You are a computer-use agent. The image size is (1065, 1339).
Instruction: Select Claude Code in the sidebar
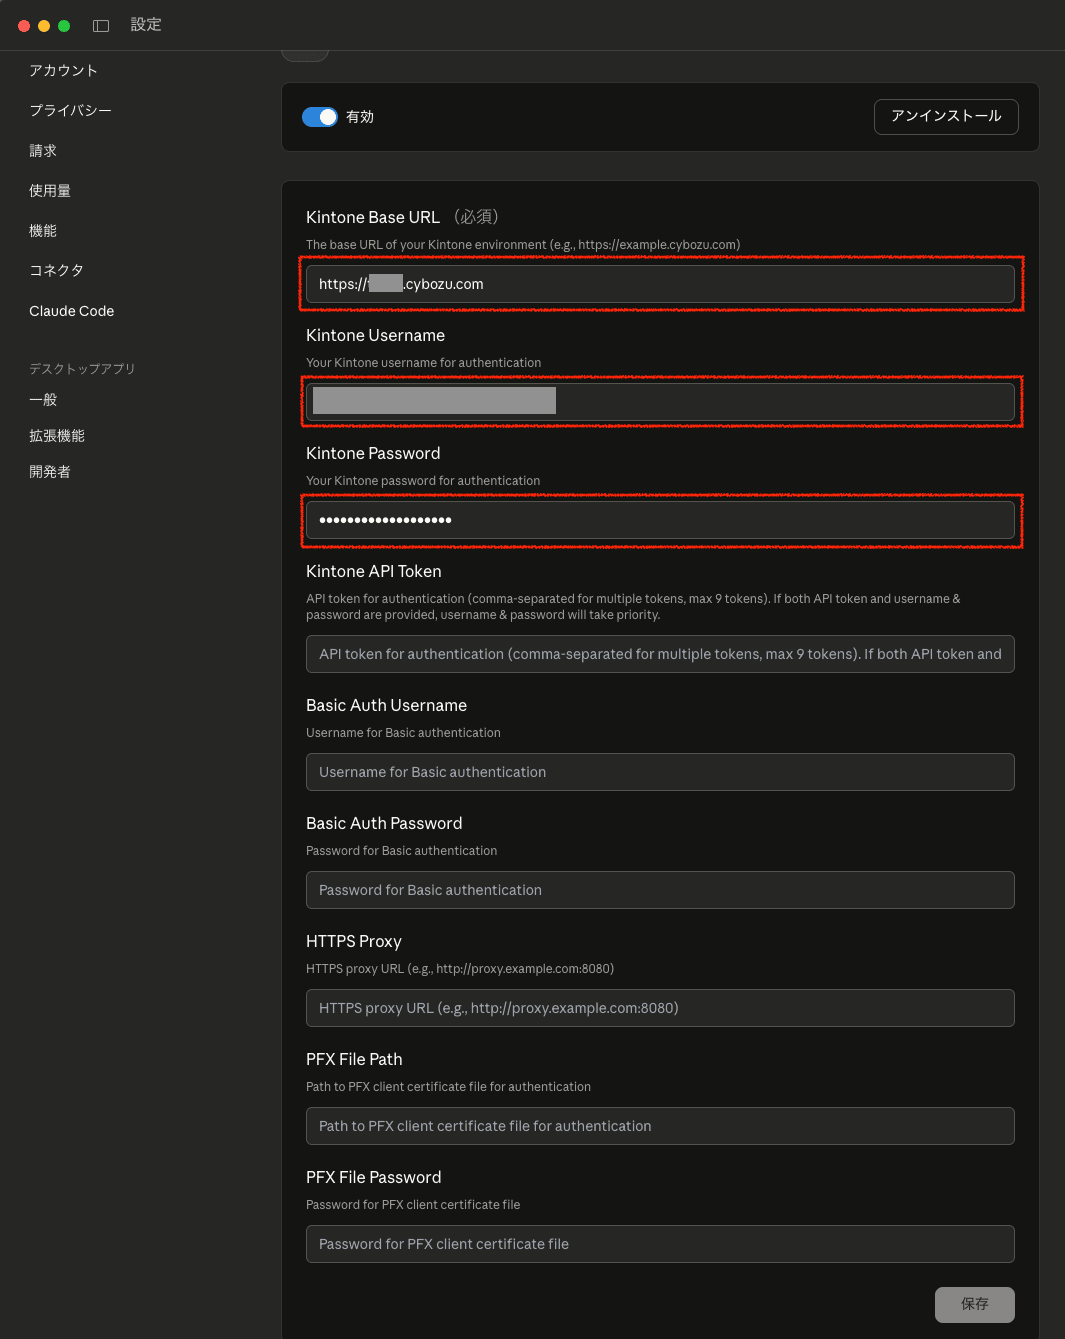(x=71, y=311)
